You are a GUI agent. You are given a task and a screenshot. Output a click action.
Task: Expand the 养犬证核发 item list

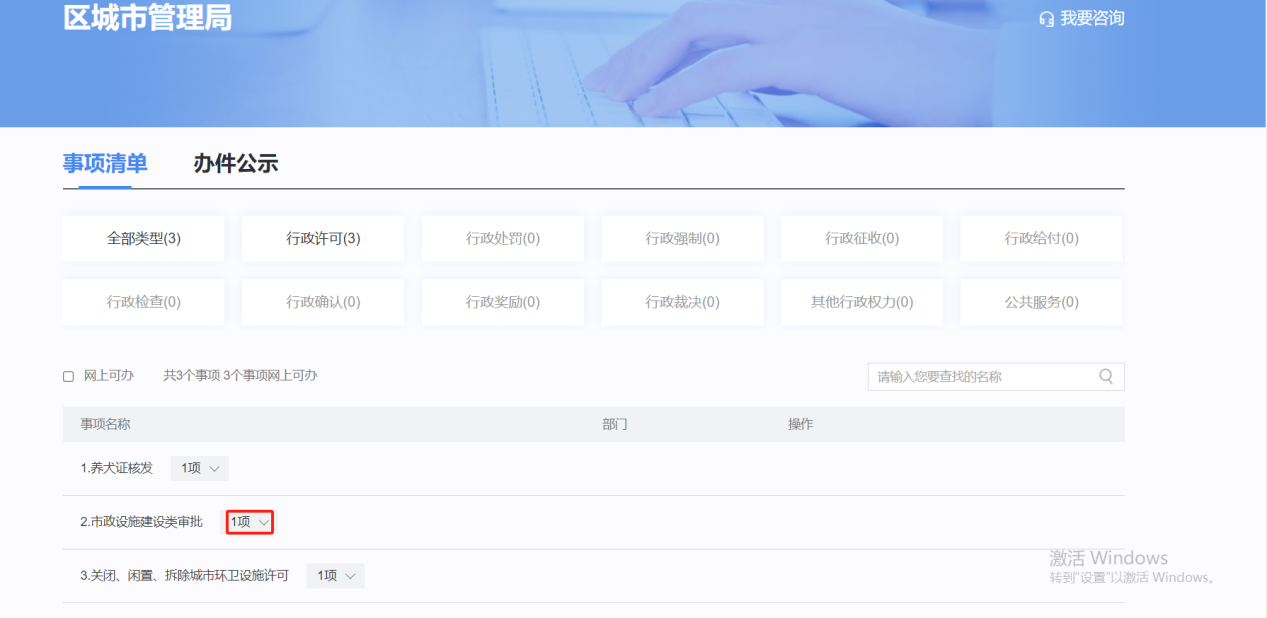198,468
